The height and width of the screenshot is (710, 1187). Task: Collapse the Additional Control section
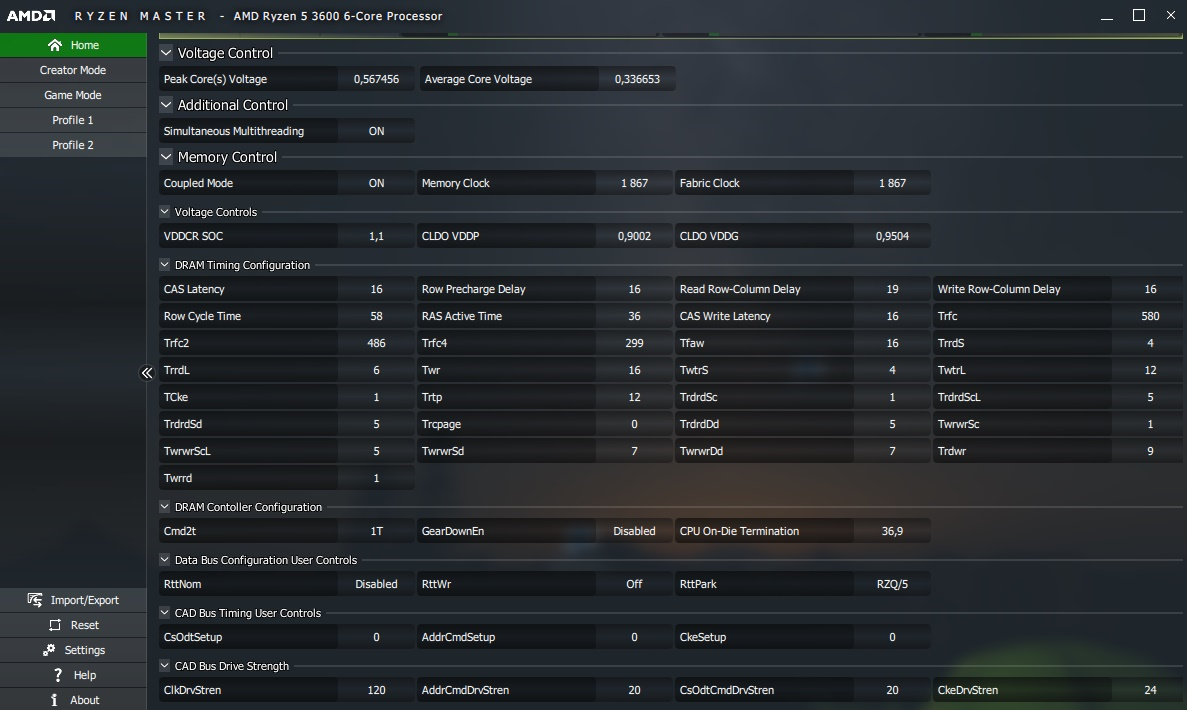pos(166,105)
